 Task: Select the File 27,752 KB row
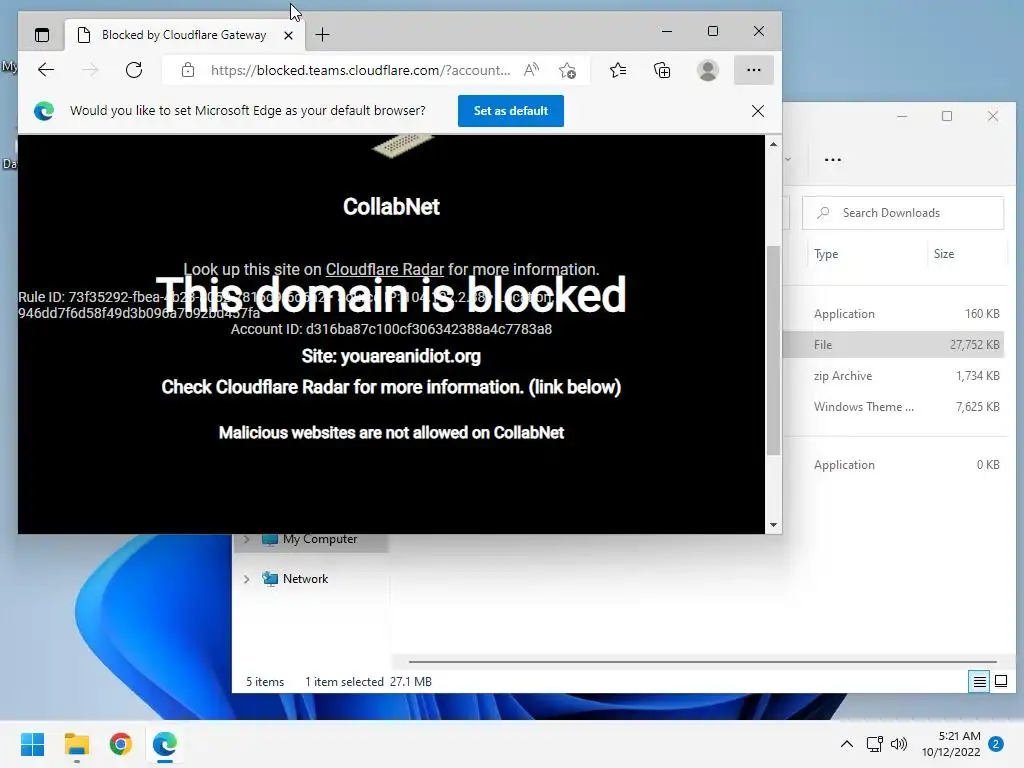tap(895, 345)
